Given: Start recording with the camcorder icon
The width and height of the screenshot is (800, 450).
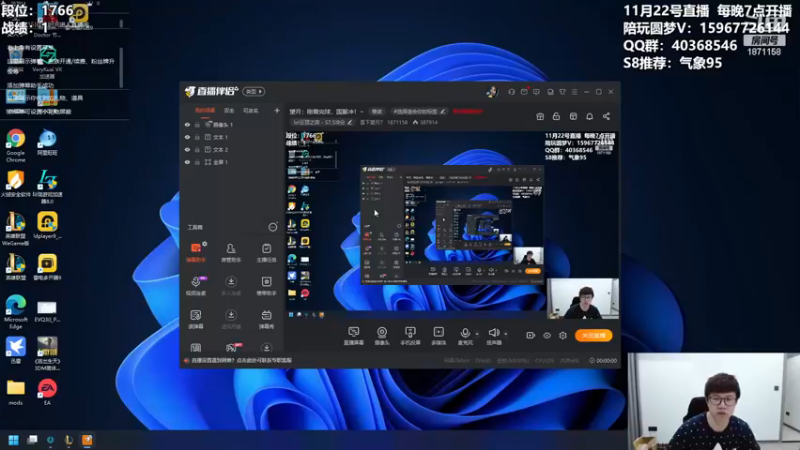Looking at the screenshot, I should tap(531, 336).
